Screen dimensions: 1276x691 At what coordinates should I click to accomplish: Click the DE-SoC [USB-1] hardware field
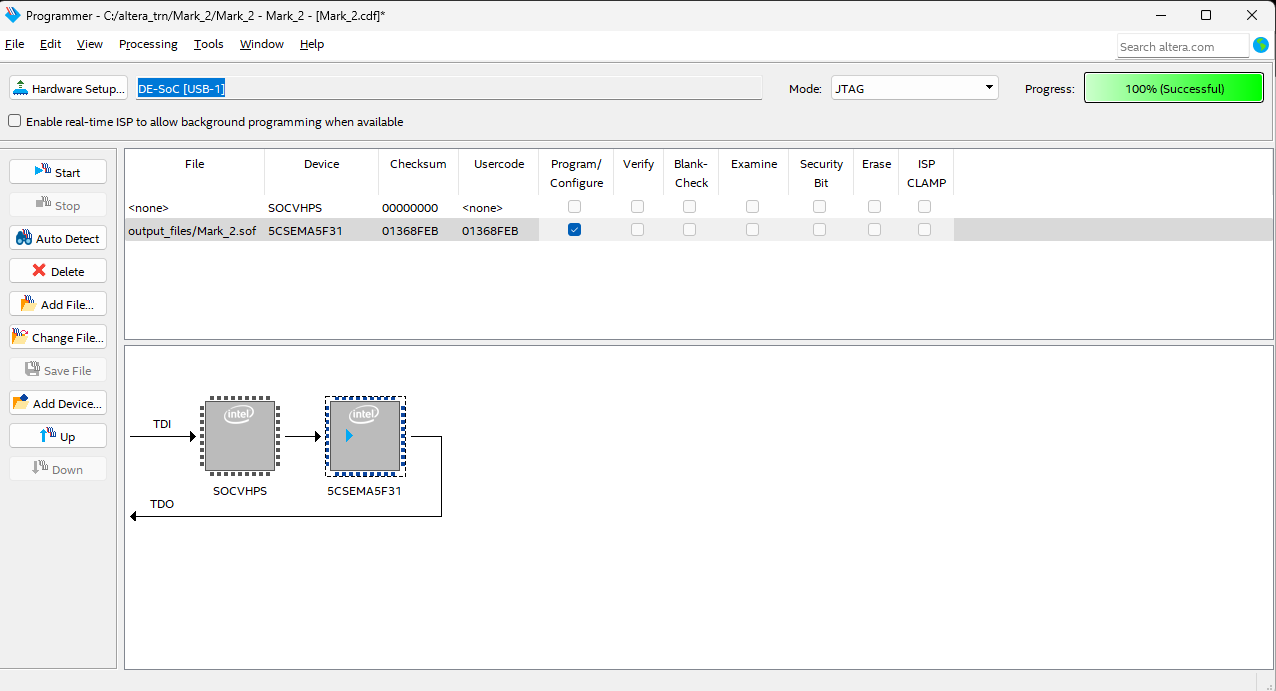pos(449,88)
